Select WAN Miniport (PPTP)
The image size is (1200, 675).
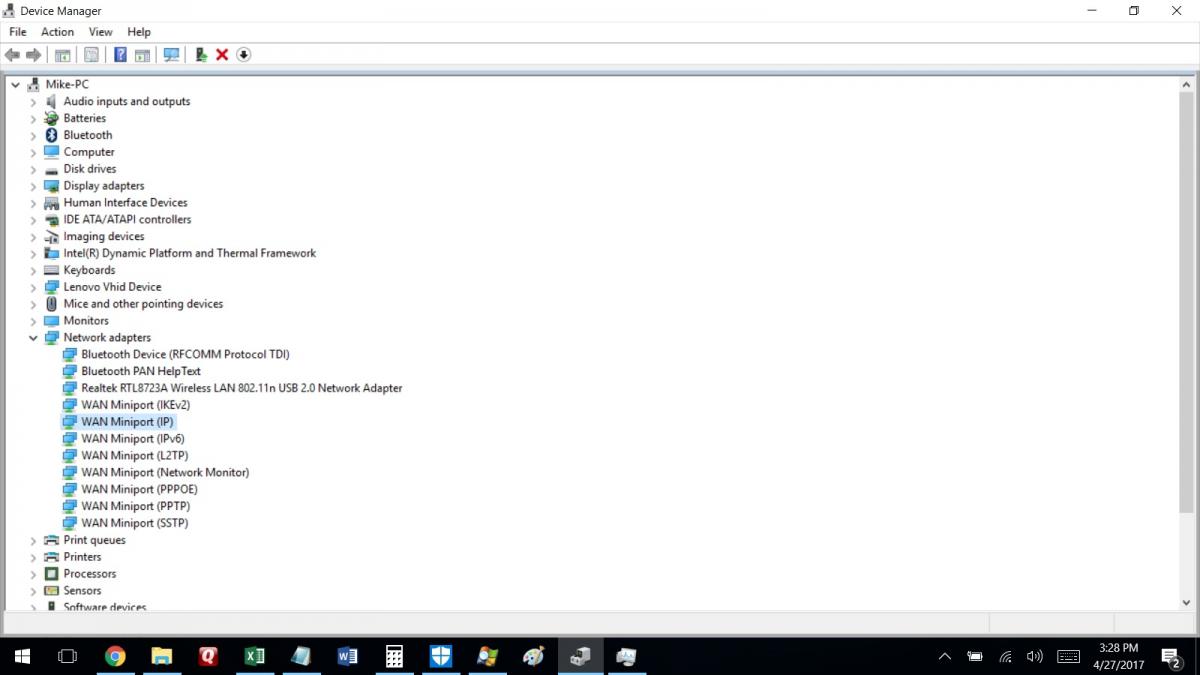pos(135,506)
